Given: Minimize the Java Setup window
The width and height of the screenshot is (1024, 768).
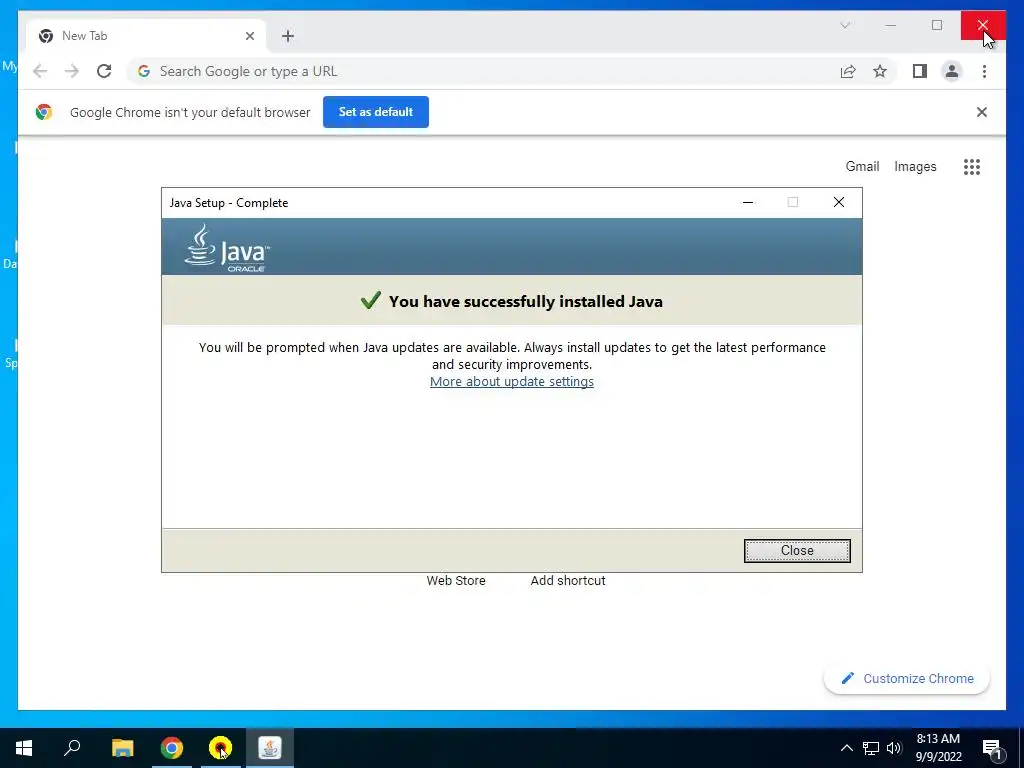Looking at the screenshot, I should point(748,202).
